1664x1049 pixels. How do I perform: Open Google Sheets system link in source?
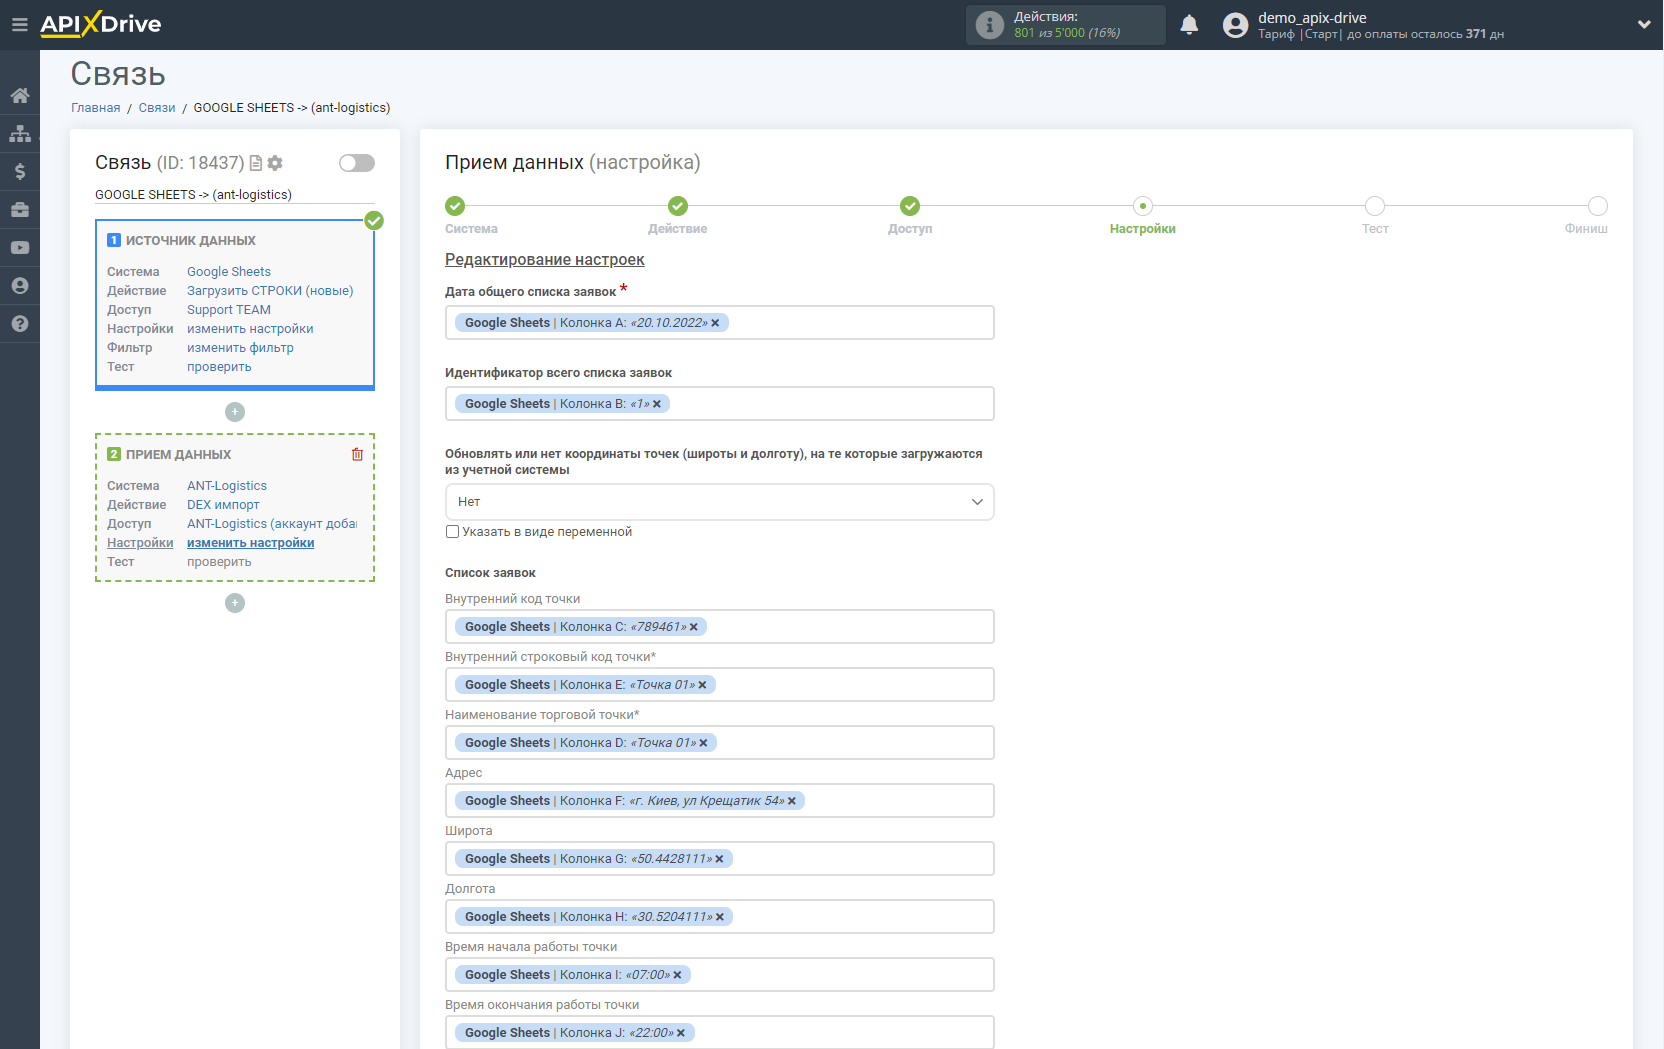point(229,272)
